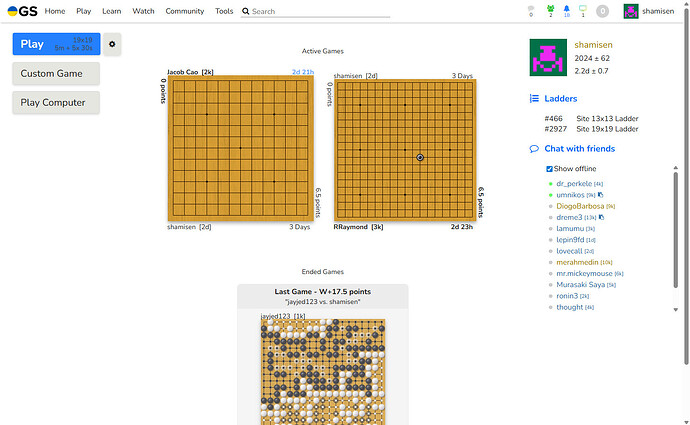690x425 pixels.
Task: Open the friends online icon in navbar
Action: (x=549, y=11)
